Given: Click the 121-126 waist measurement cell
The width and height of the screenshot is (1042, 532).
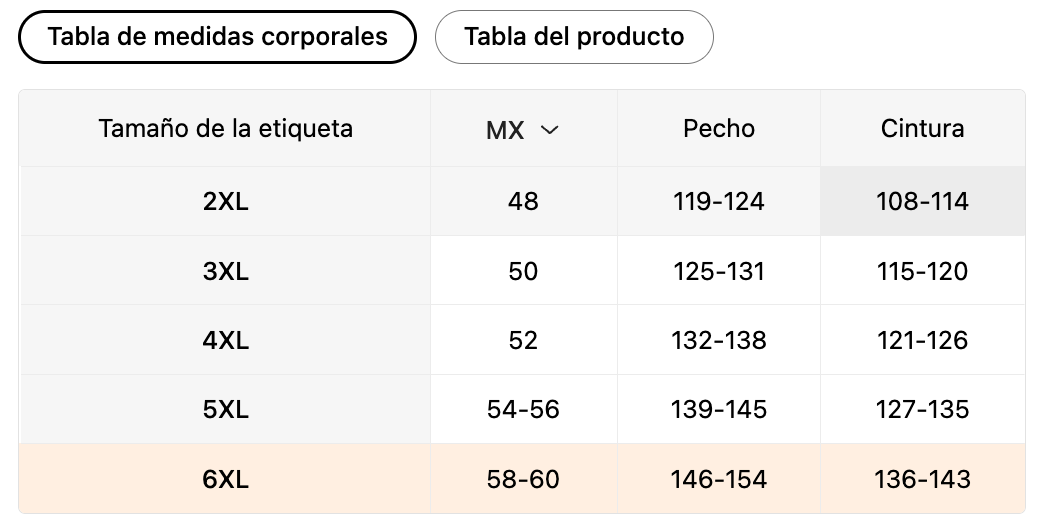Looking at the screenshot, I should tap(922, 340).
